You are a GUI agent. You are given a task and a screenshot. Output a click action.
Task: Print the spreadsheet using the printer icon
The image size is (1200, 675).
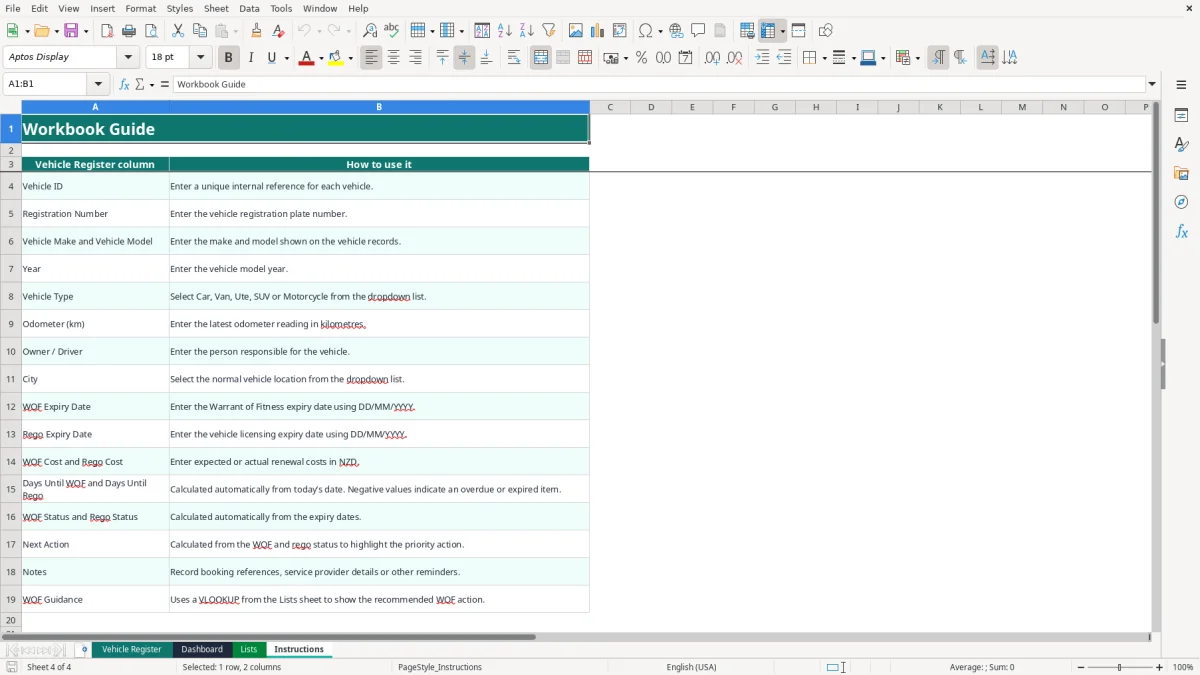click(128, 31)
